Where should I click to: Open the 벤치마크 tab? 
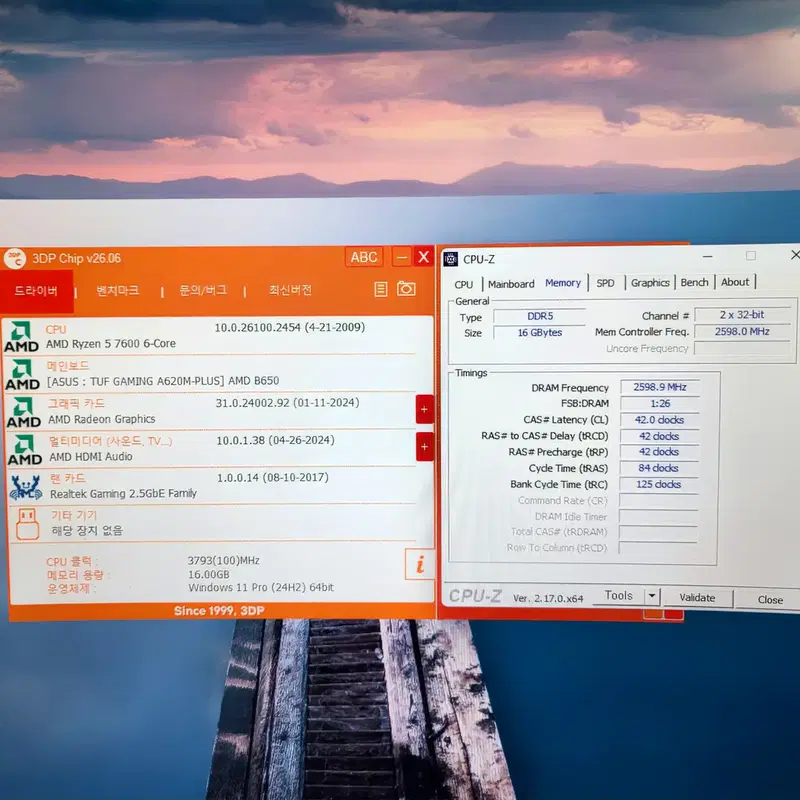pyautogui.click(x=118, y=290)
